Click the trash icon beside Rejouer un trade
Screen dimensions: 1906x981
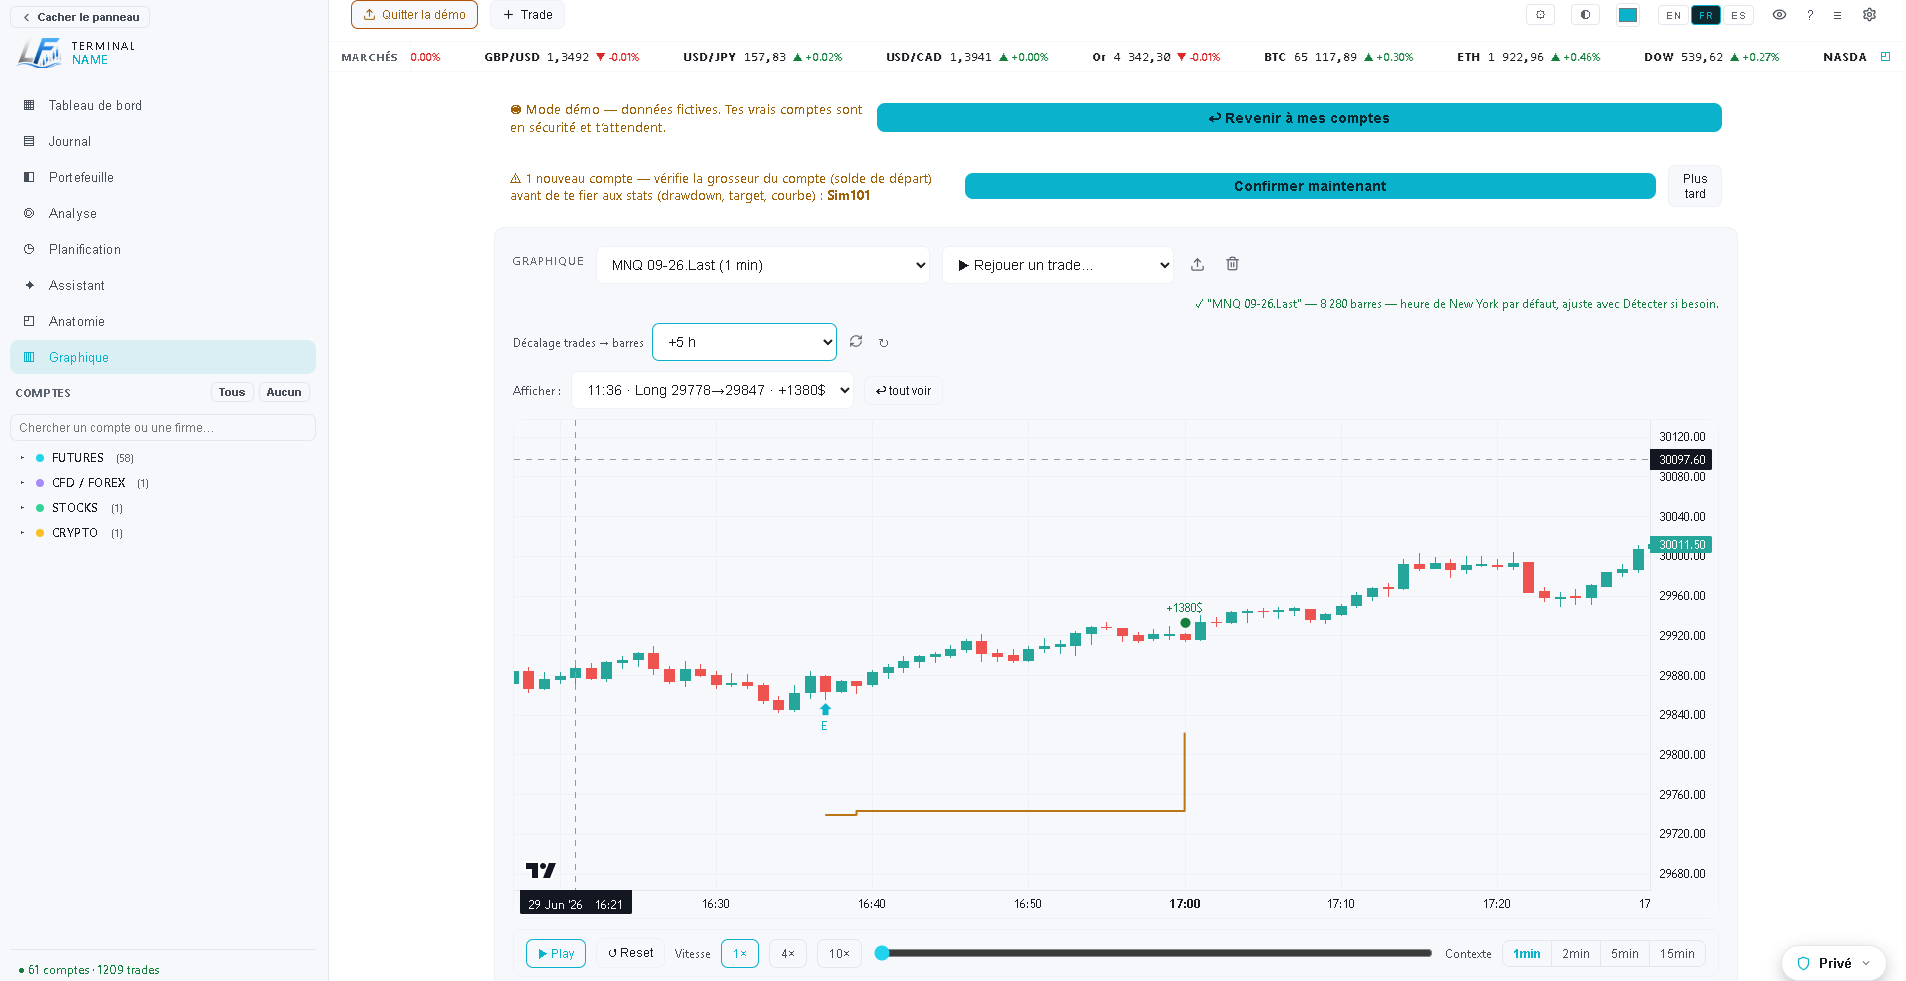(x=1232, y=264)
